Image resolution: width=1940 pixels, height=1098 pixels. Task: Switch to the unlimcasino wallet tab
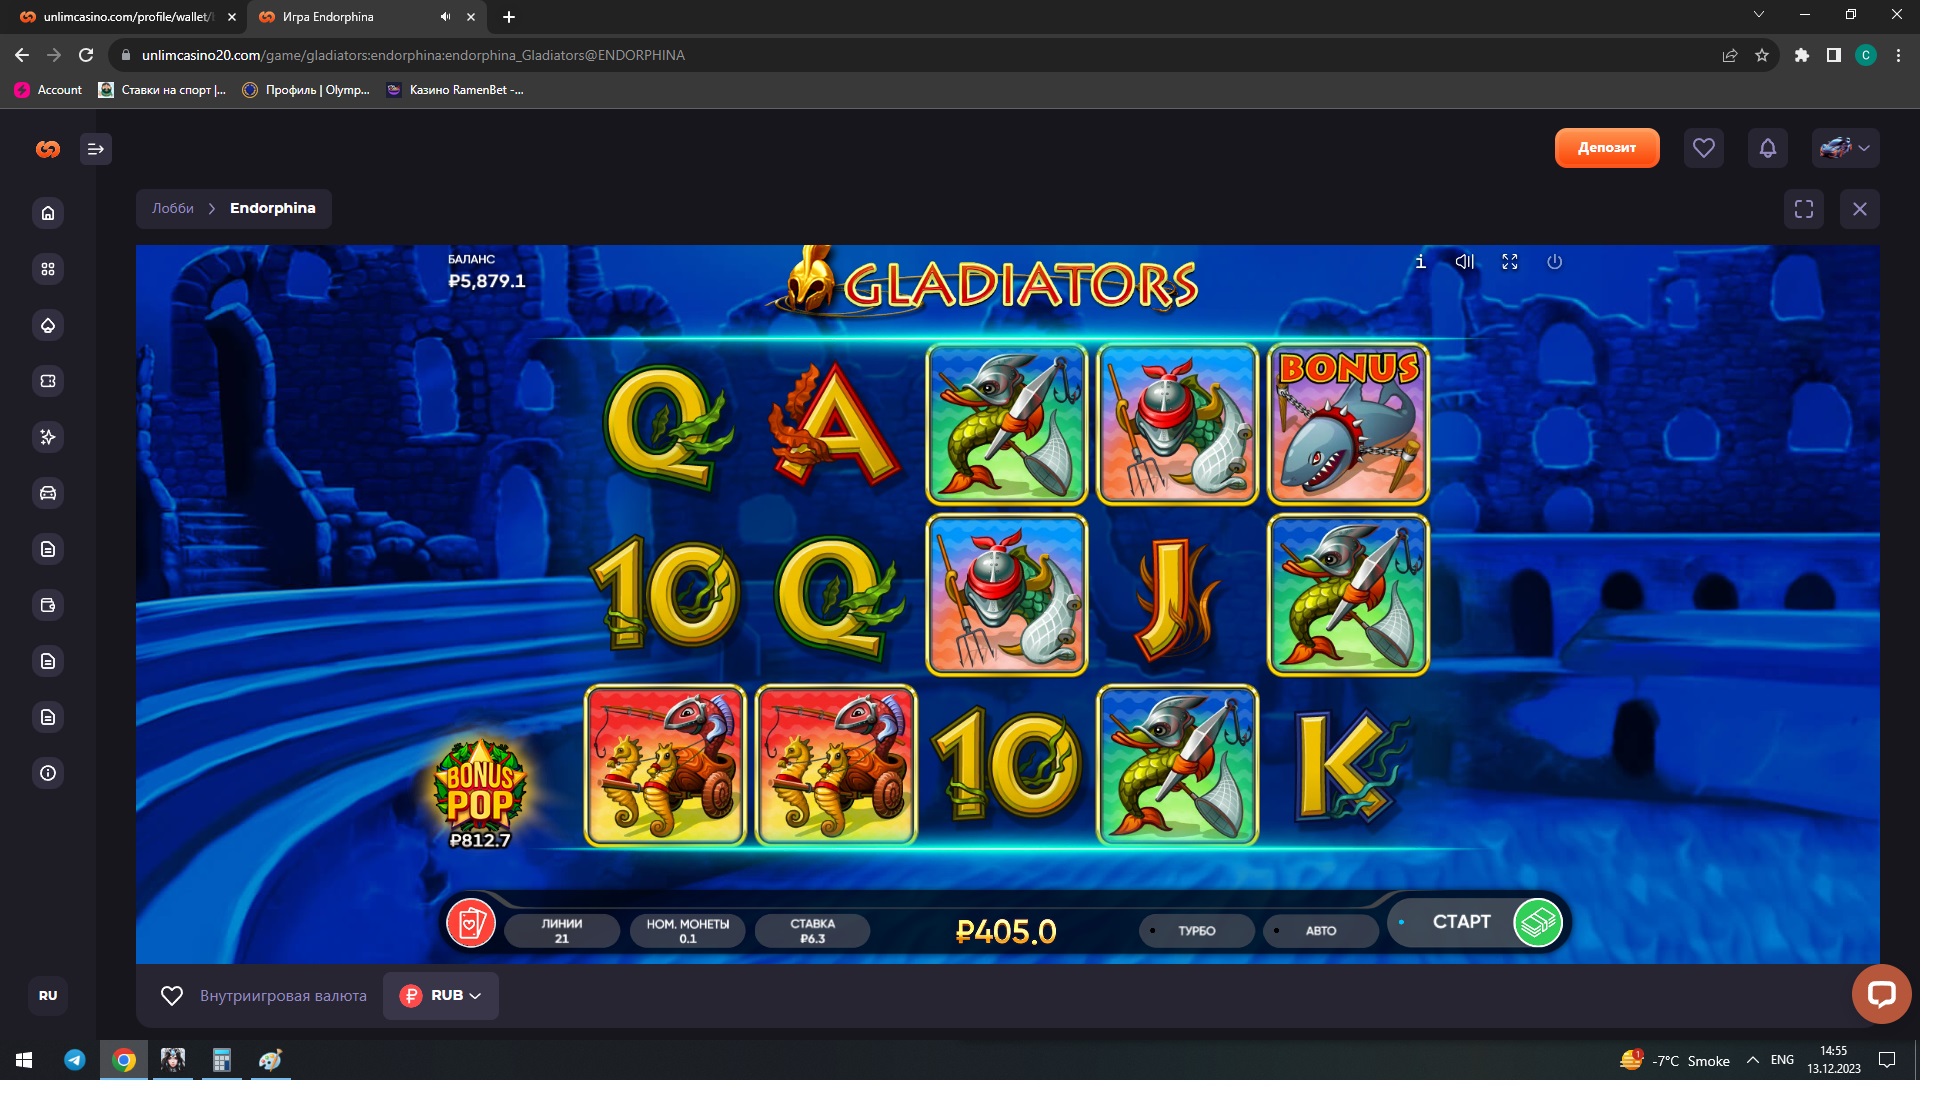click(125, 17)
